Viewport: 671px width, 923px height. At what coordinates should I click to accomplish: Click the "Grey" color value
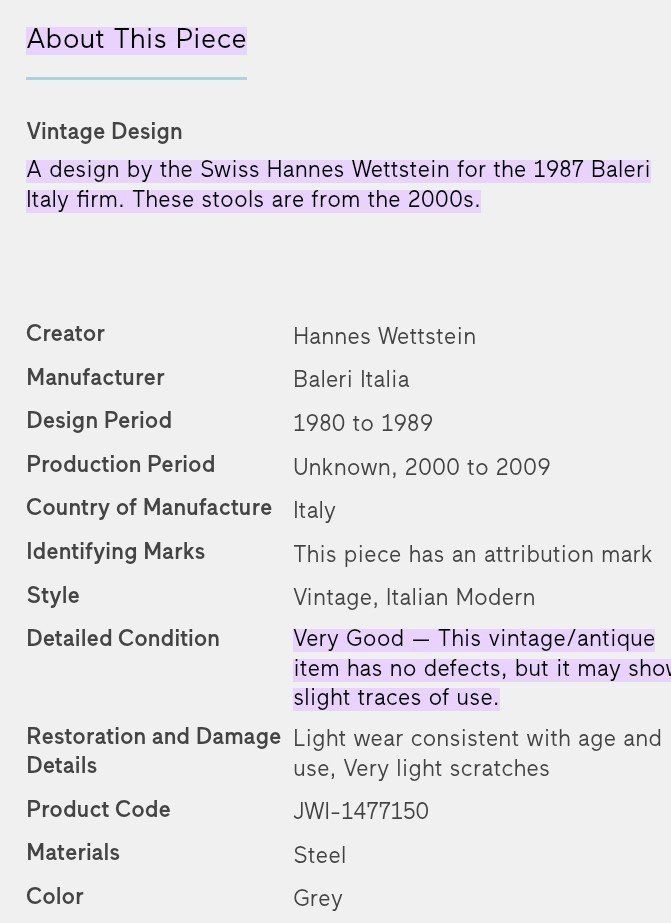[x=318, y=898]
